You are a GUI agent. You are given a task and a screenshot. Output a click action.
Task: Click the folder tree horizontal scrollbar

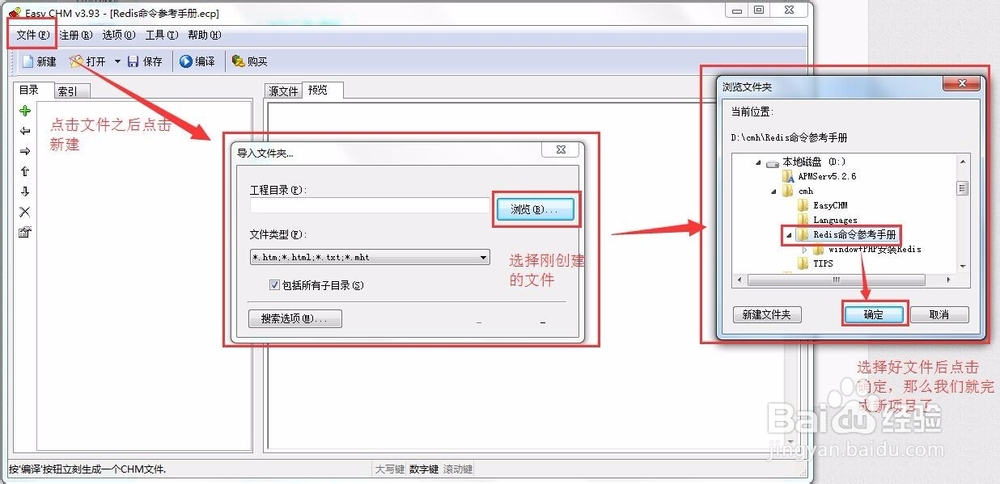[846, 280]
